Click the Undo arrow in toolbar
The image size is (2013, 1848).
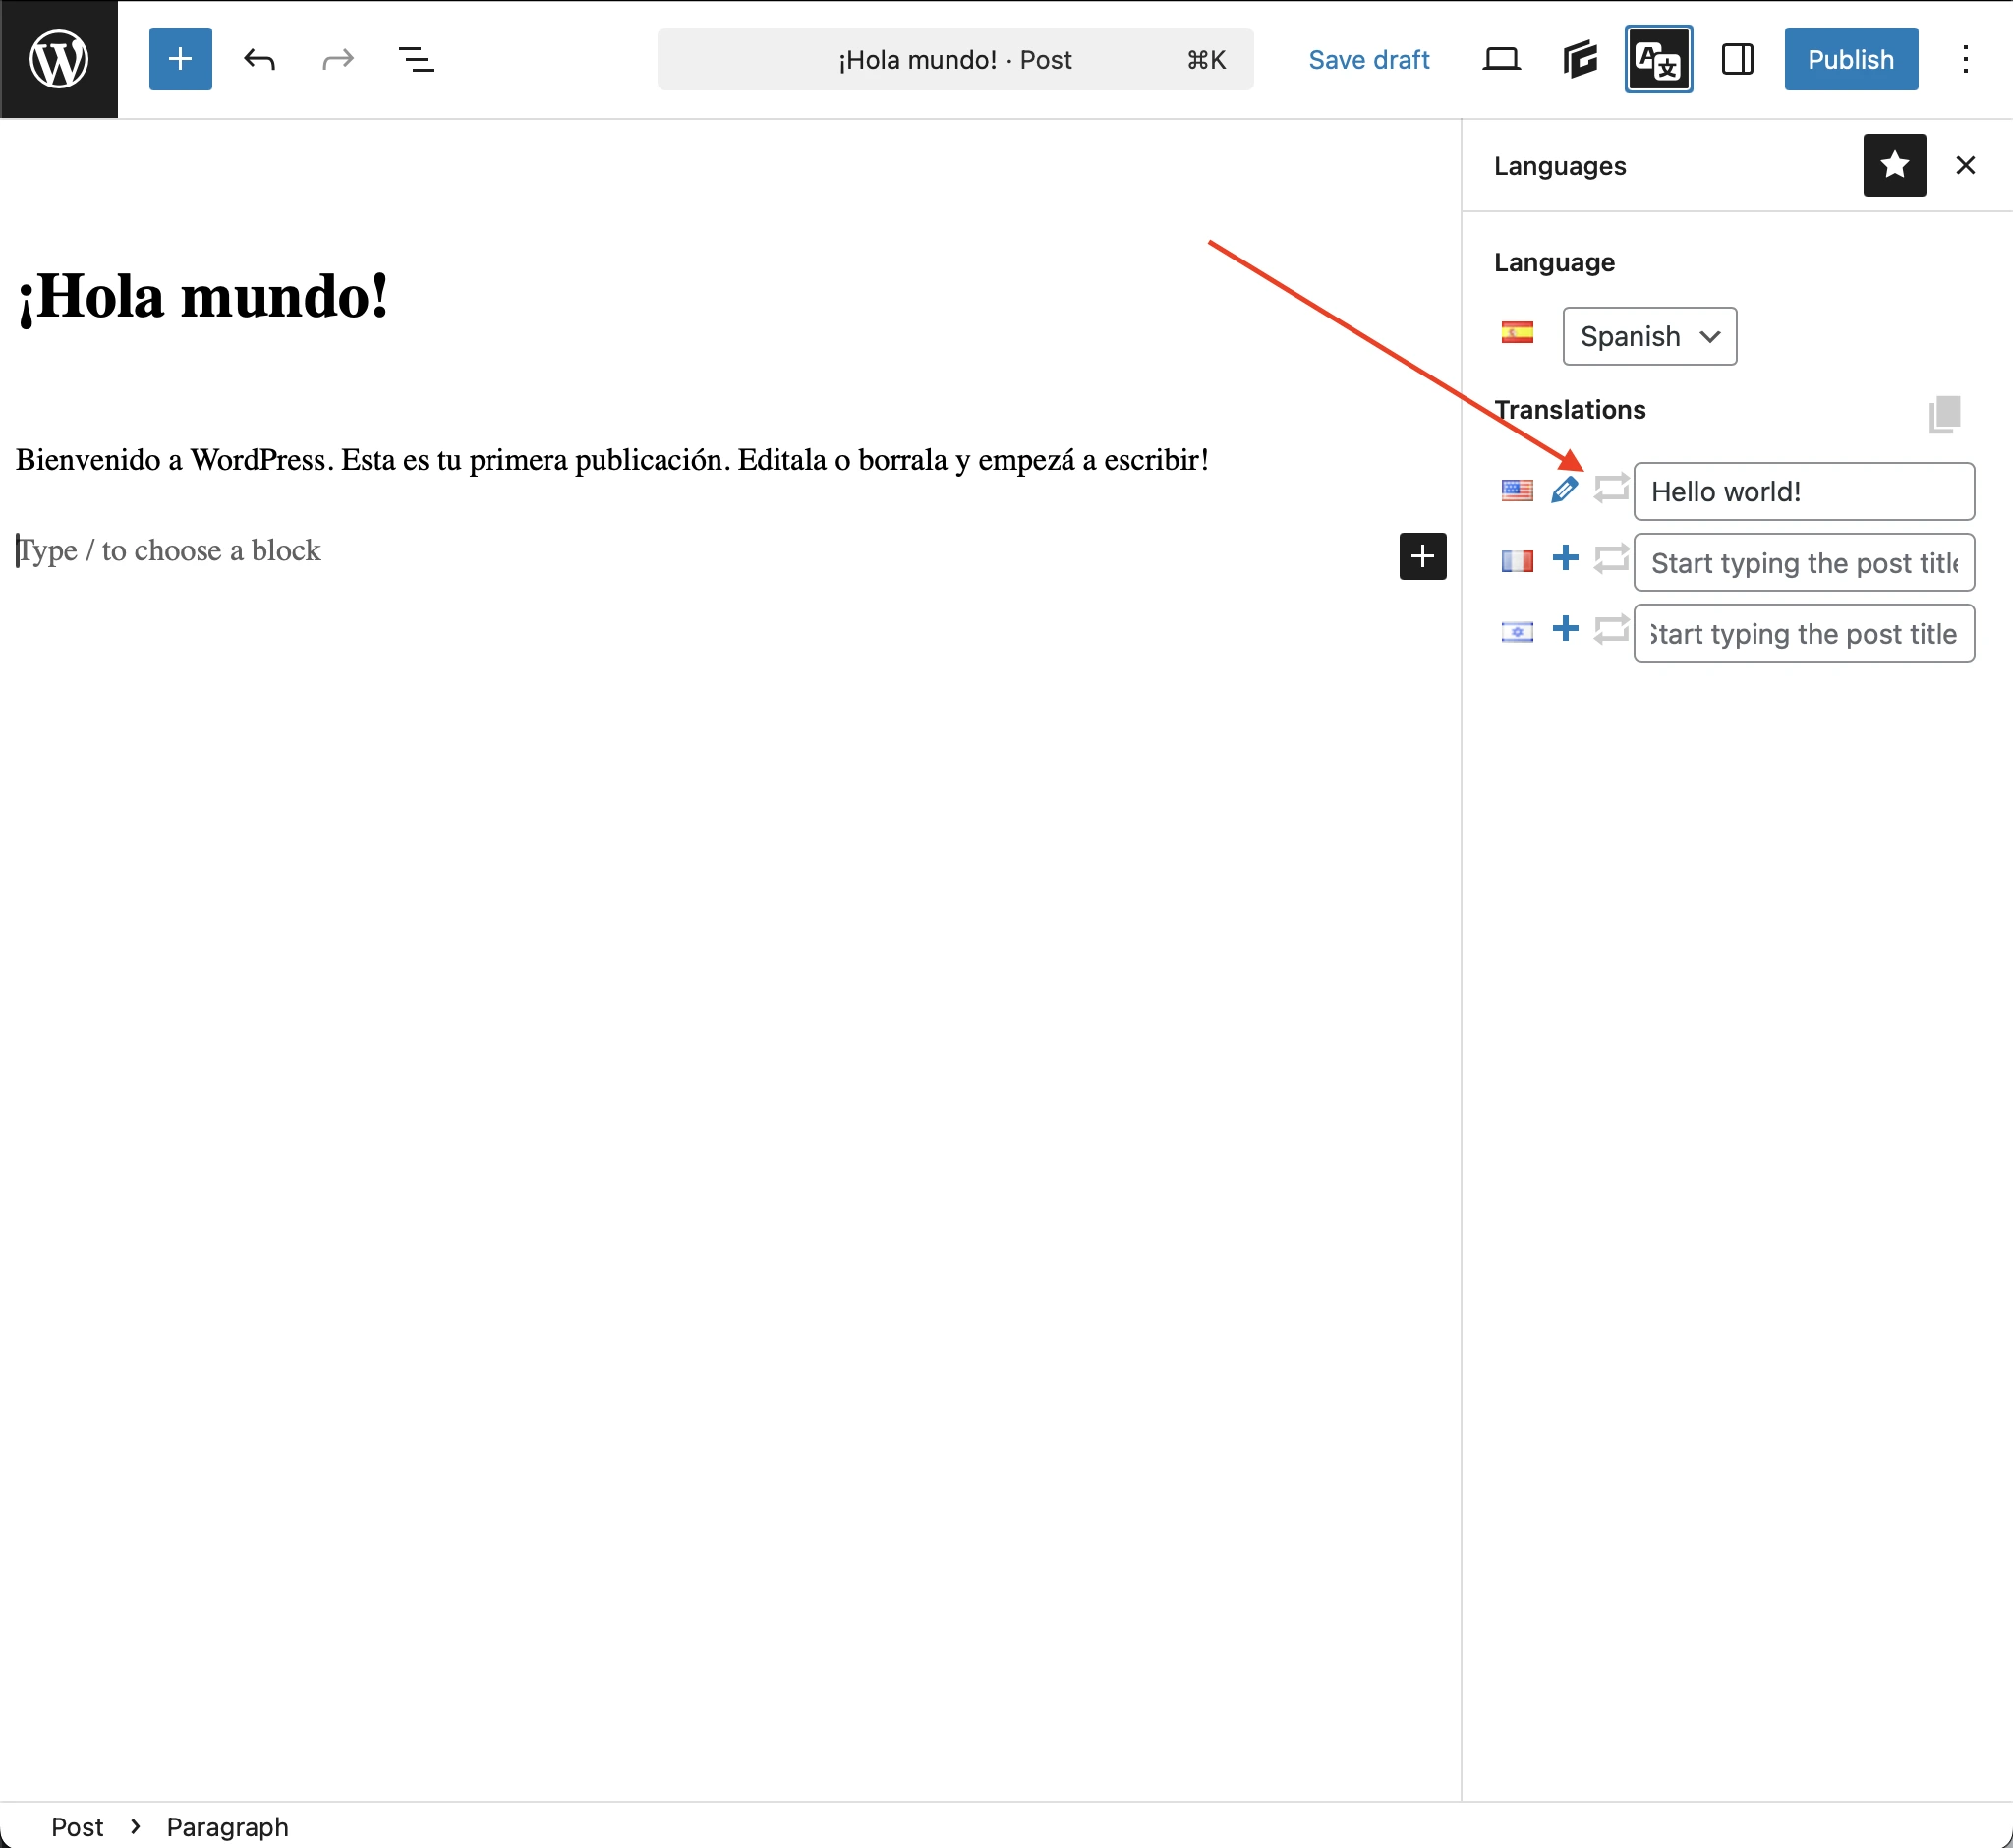click(259, 59)
